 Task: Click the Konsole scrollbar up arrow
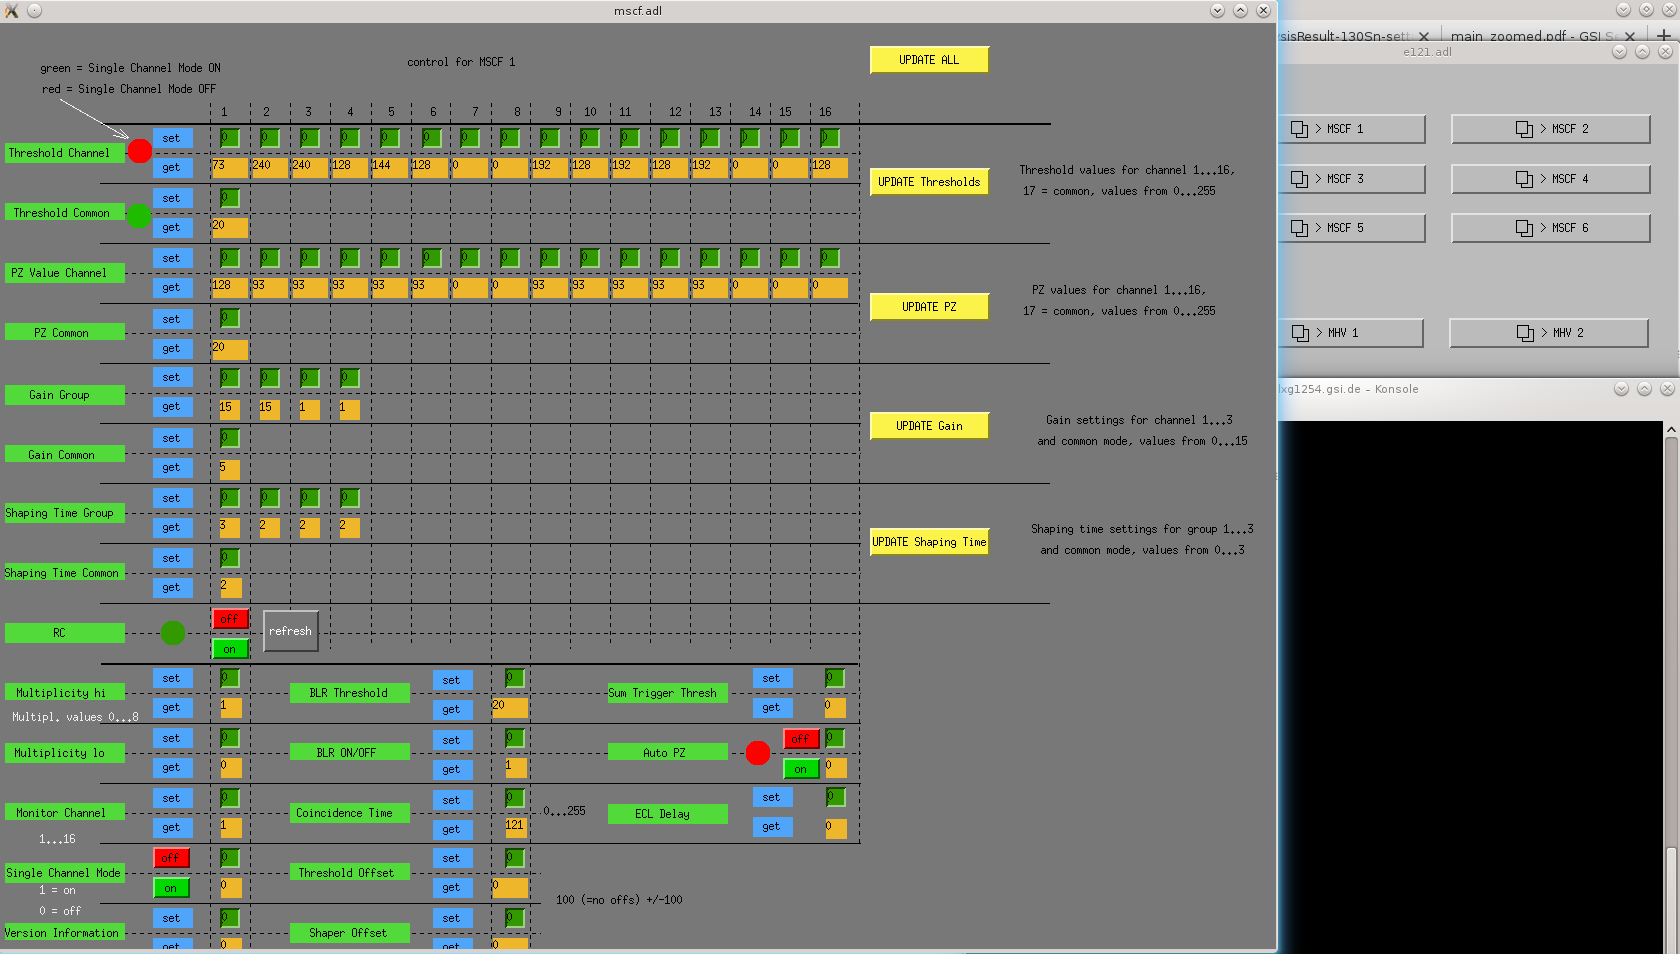[x=1671, y=430]
